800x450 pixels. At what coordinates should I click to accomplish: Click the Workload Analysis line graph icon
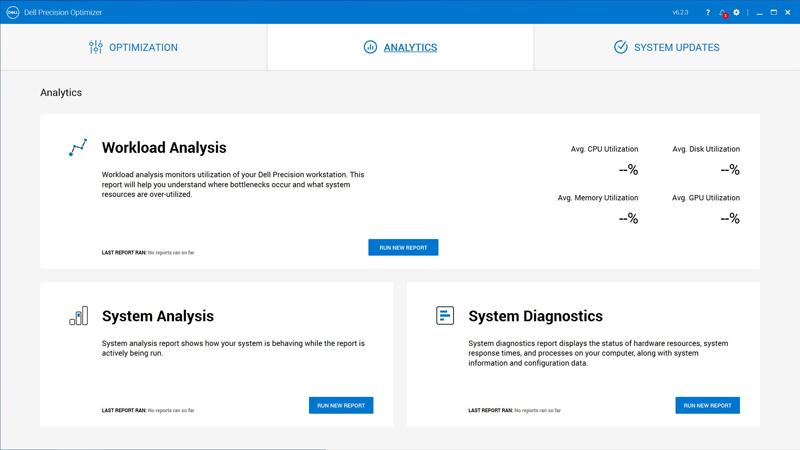pos(78,147)
